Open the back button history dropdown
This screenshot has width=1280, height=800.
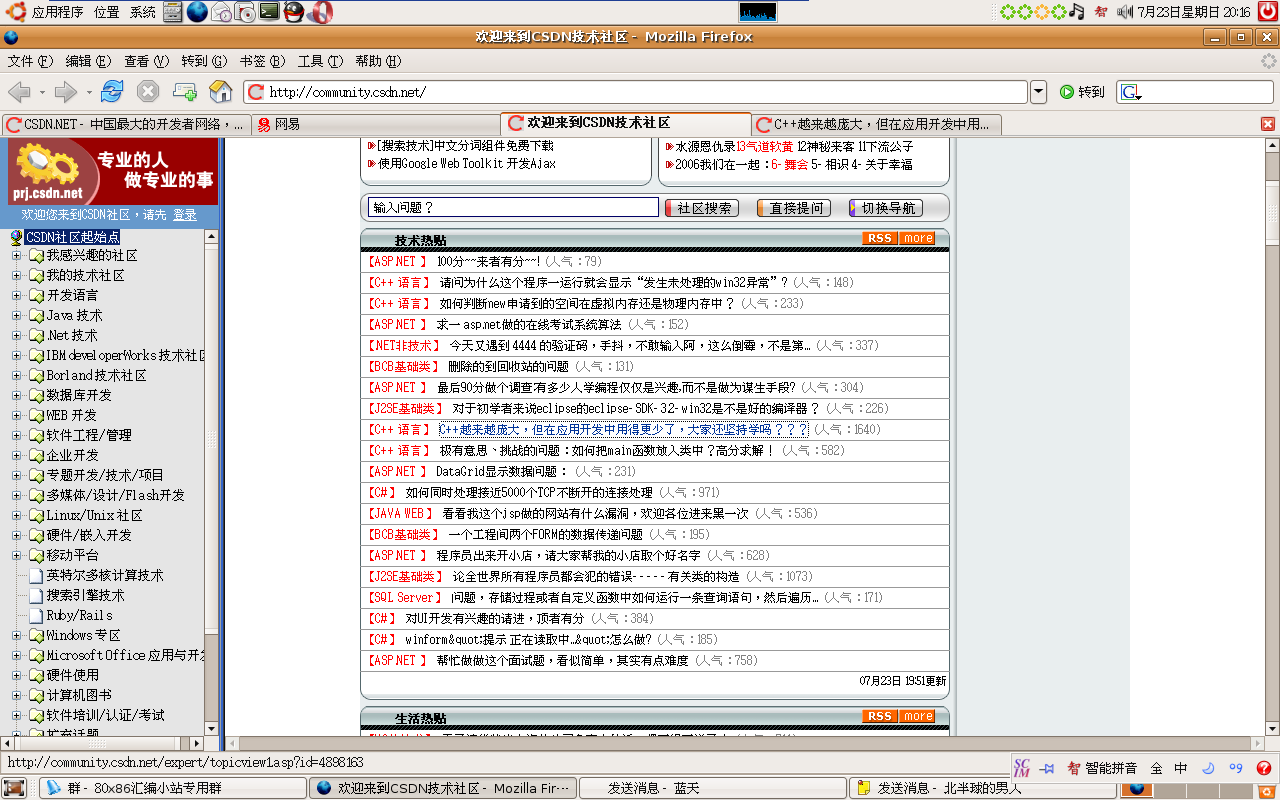42,93
